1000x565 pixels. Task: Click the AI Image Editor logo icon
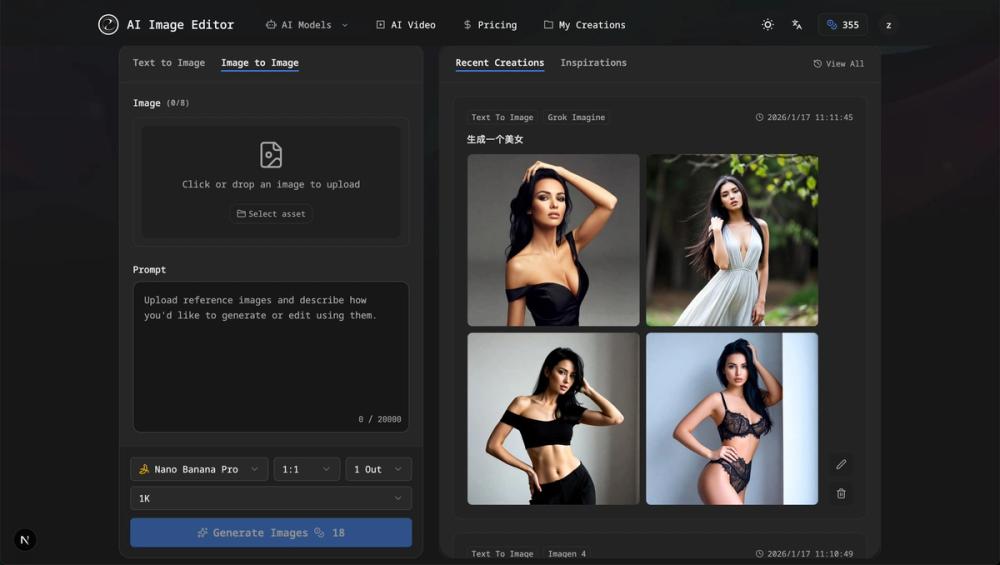(x=108, y=25)
